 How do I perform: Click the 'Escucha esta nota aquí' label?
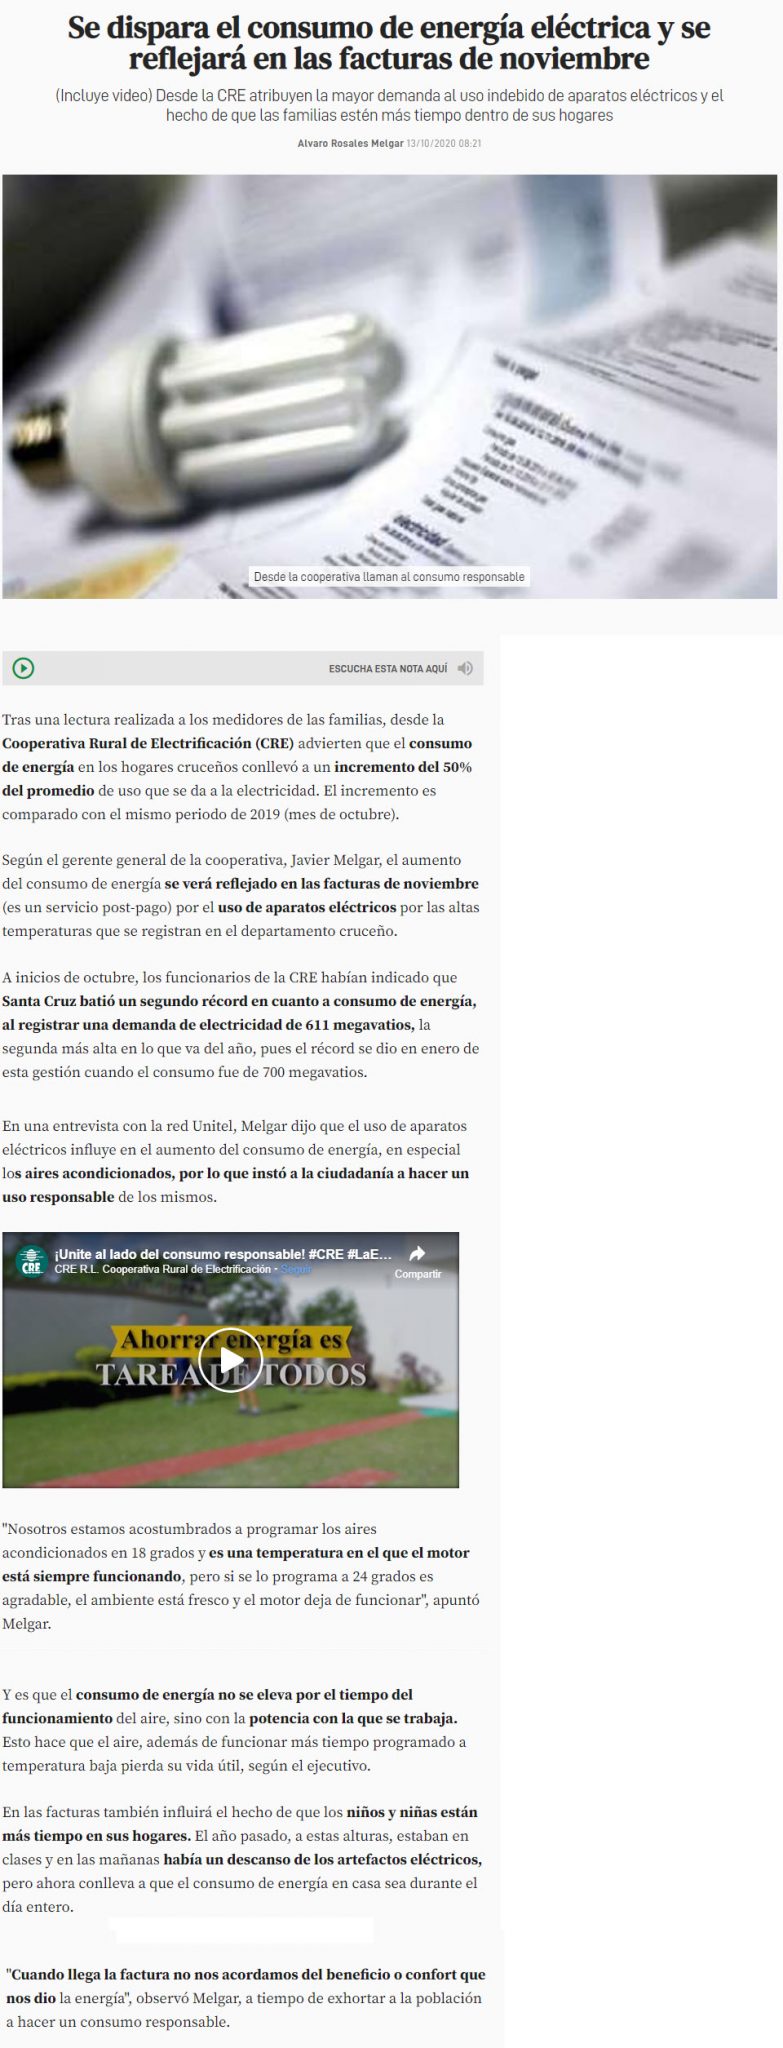[388, 668]
